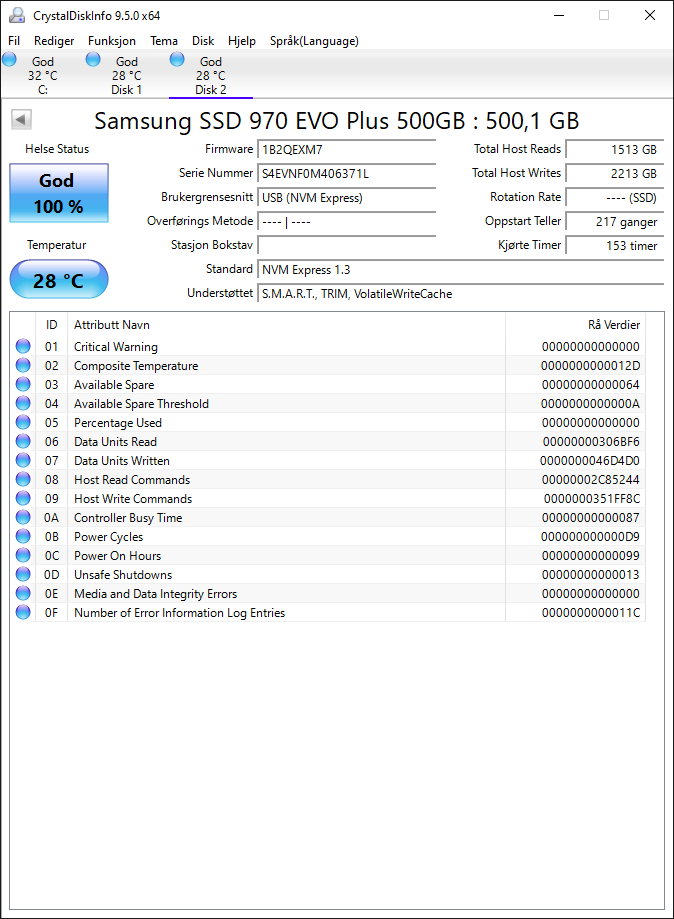The image size is (674, 919).
Task: Click the USB (NVM Express) interface field
Action: pos(346,198)
